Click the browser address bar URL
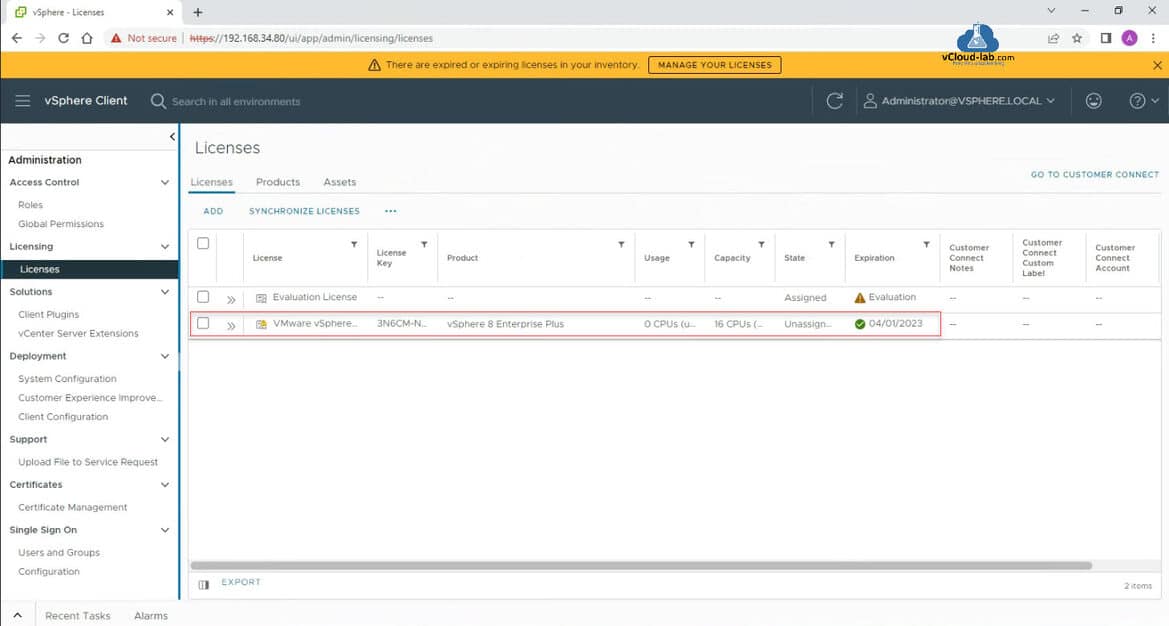 click(311, 38)
